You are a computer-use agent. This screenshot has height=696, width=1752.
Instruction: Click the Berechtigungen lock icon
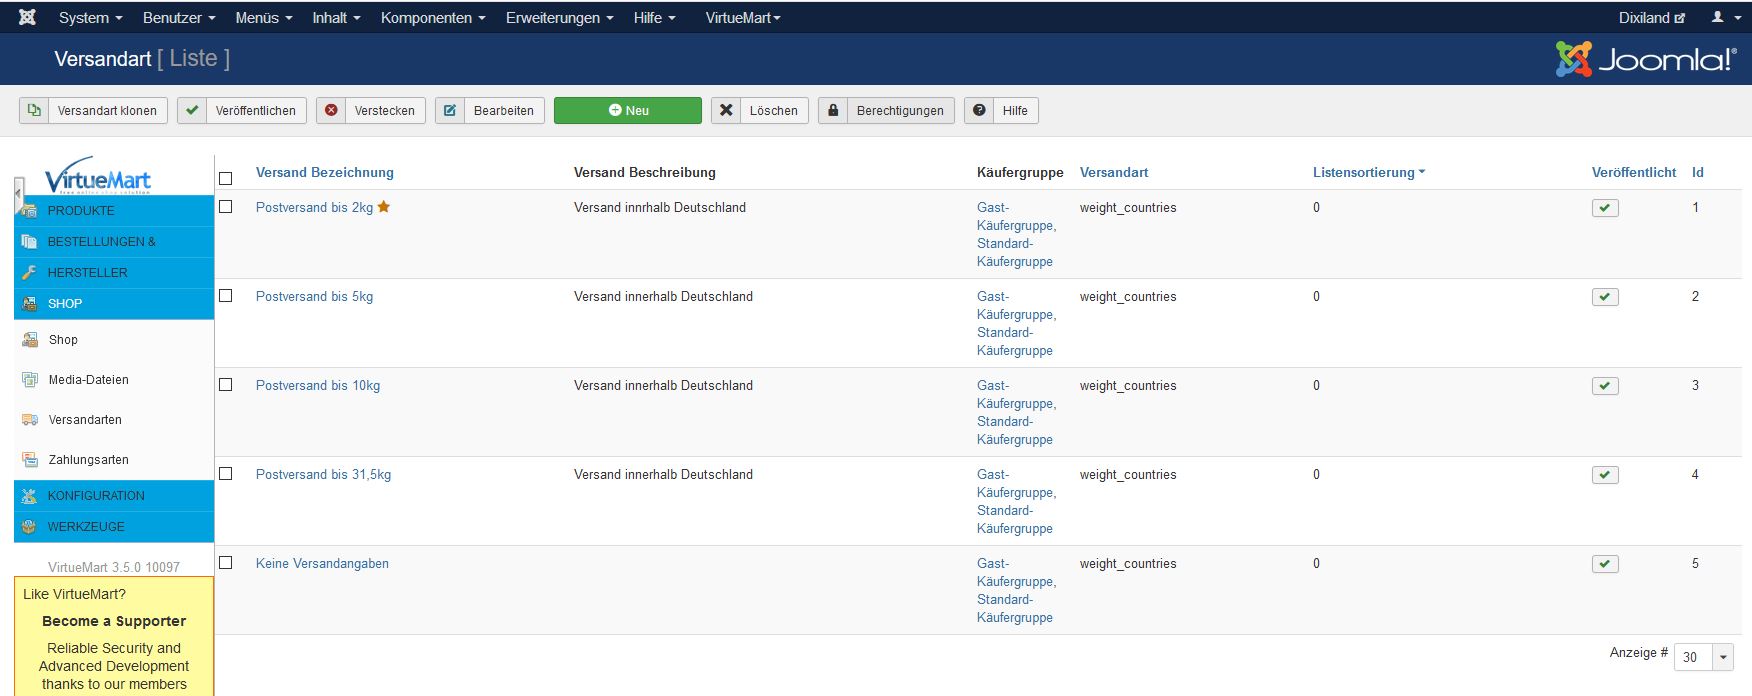click(x=832, y=110)
